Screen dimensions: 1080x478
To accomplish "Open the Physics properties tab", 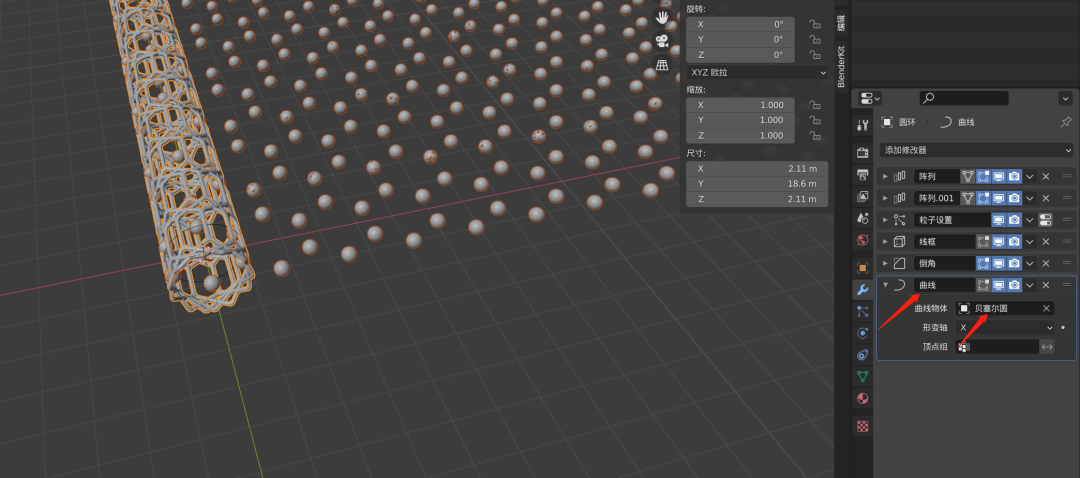I will (862, 333).
